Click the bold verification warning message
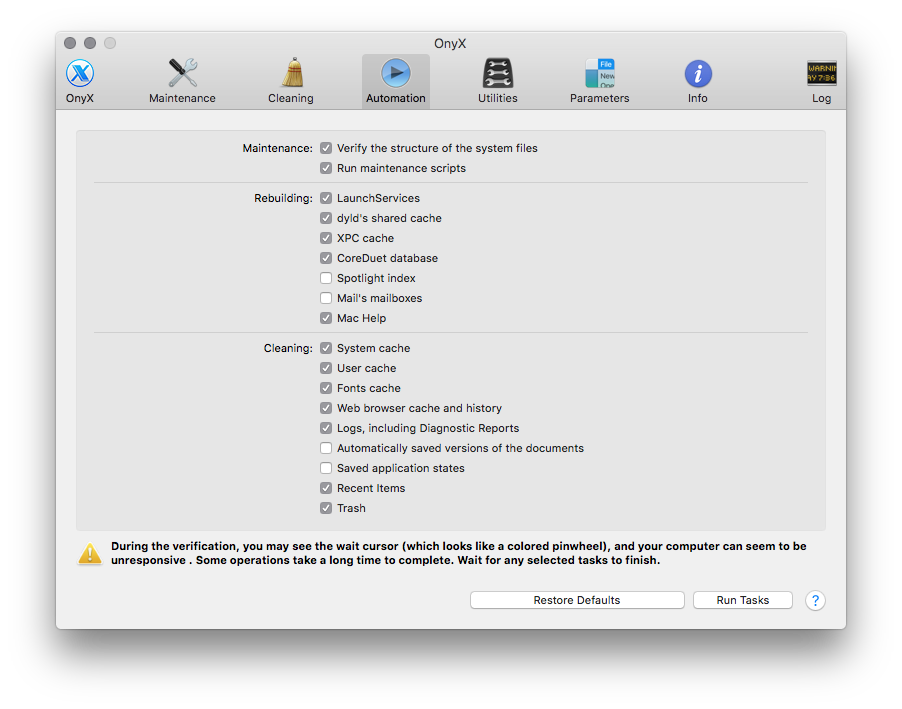Image resolution: width=902 pixels, height=709 pixels. (458, 553)
